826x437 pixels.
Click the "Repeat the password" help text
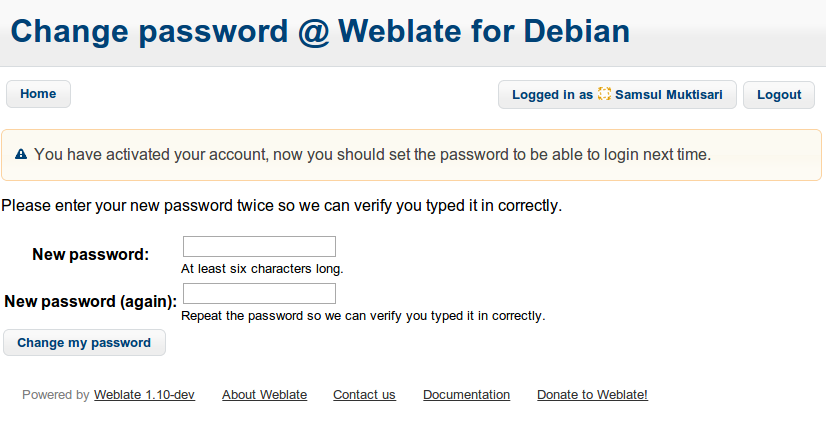click(363, 316)
